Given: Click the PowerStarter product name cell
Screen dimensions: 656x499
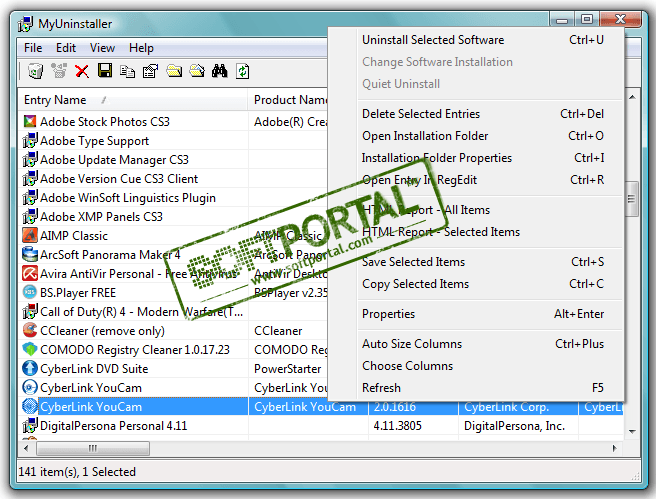Looking at the screenshot, I should (x=288, y=369).
